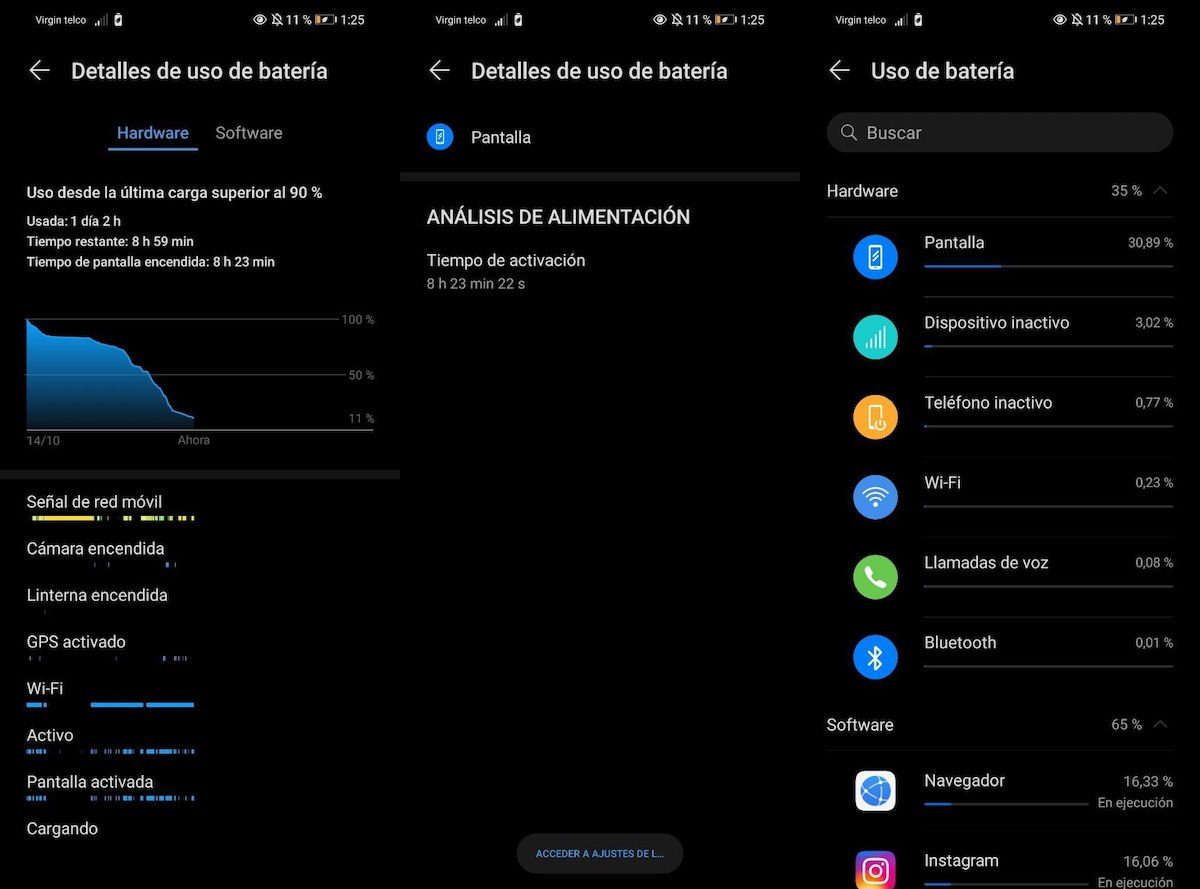The height and width of the screenshot is (889, 1200).
Task: Switch to the Software tab
Action: pyautogui.click(x=249, y=133)
